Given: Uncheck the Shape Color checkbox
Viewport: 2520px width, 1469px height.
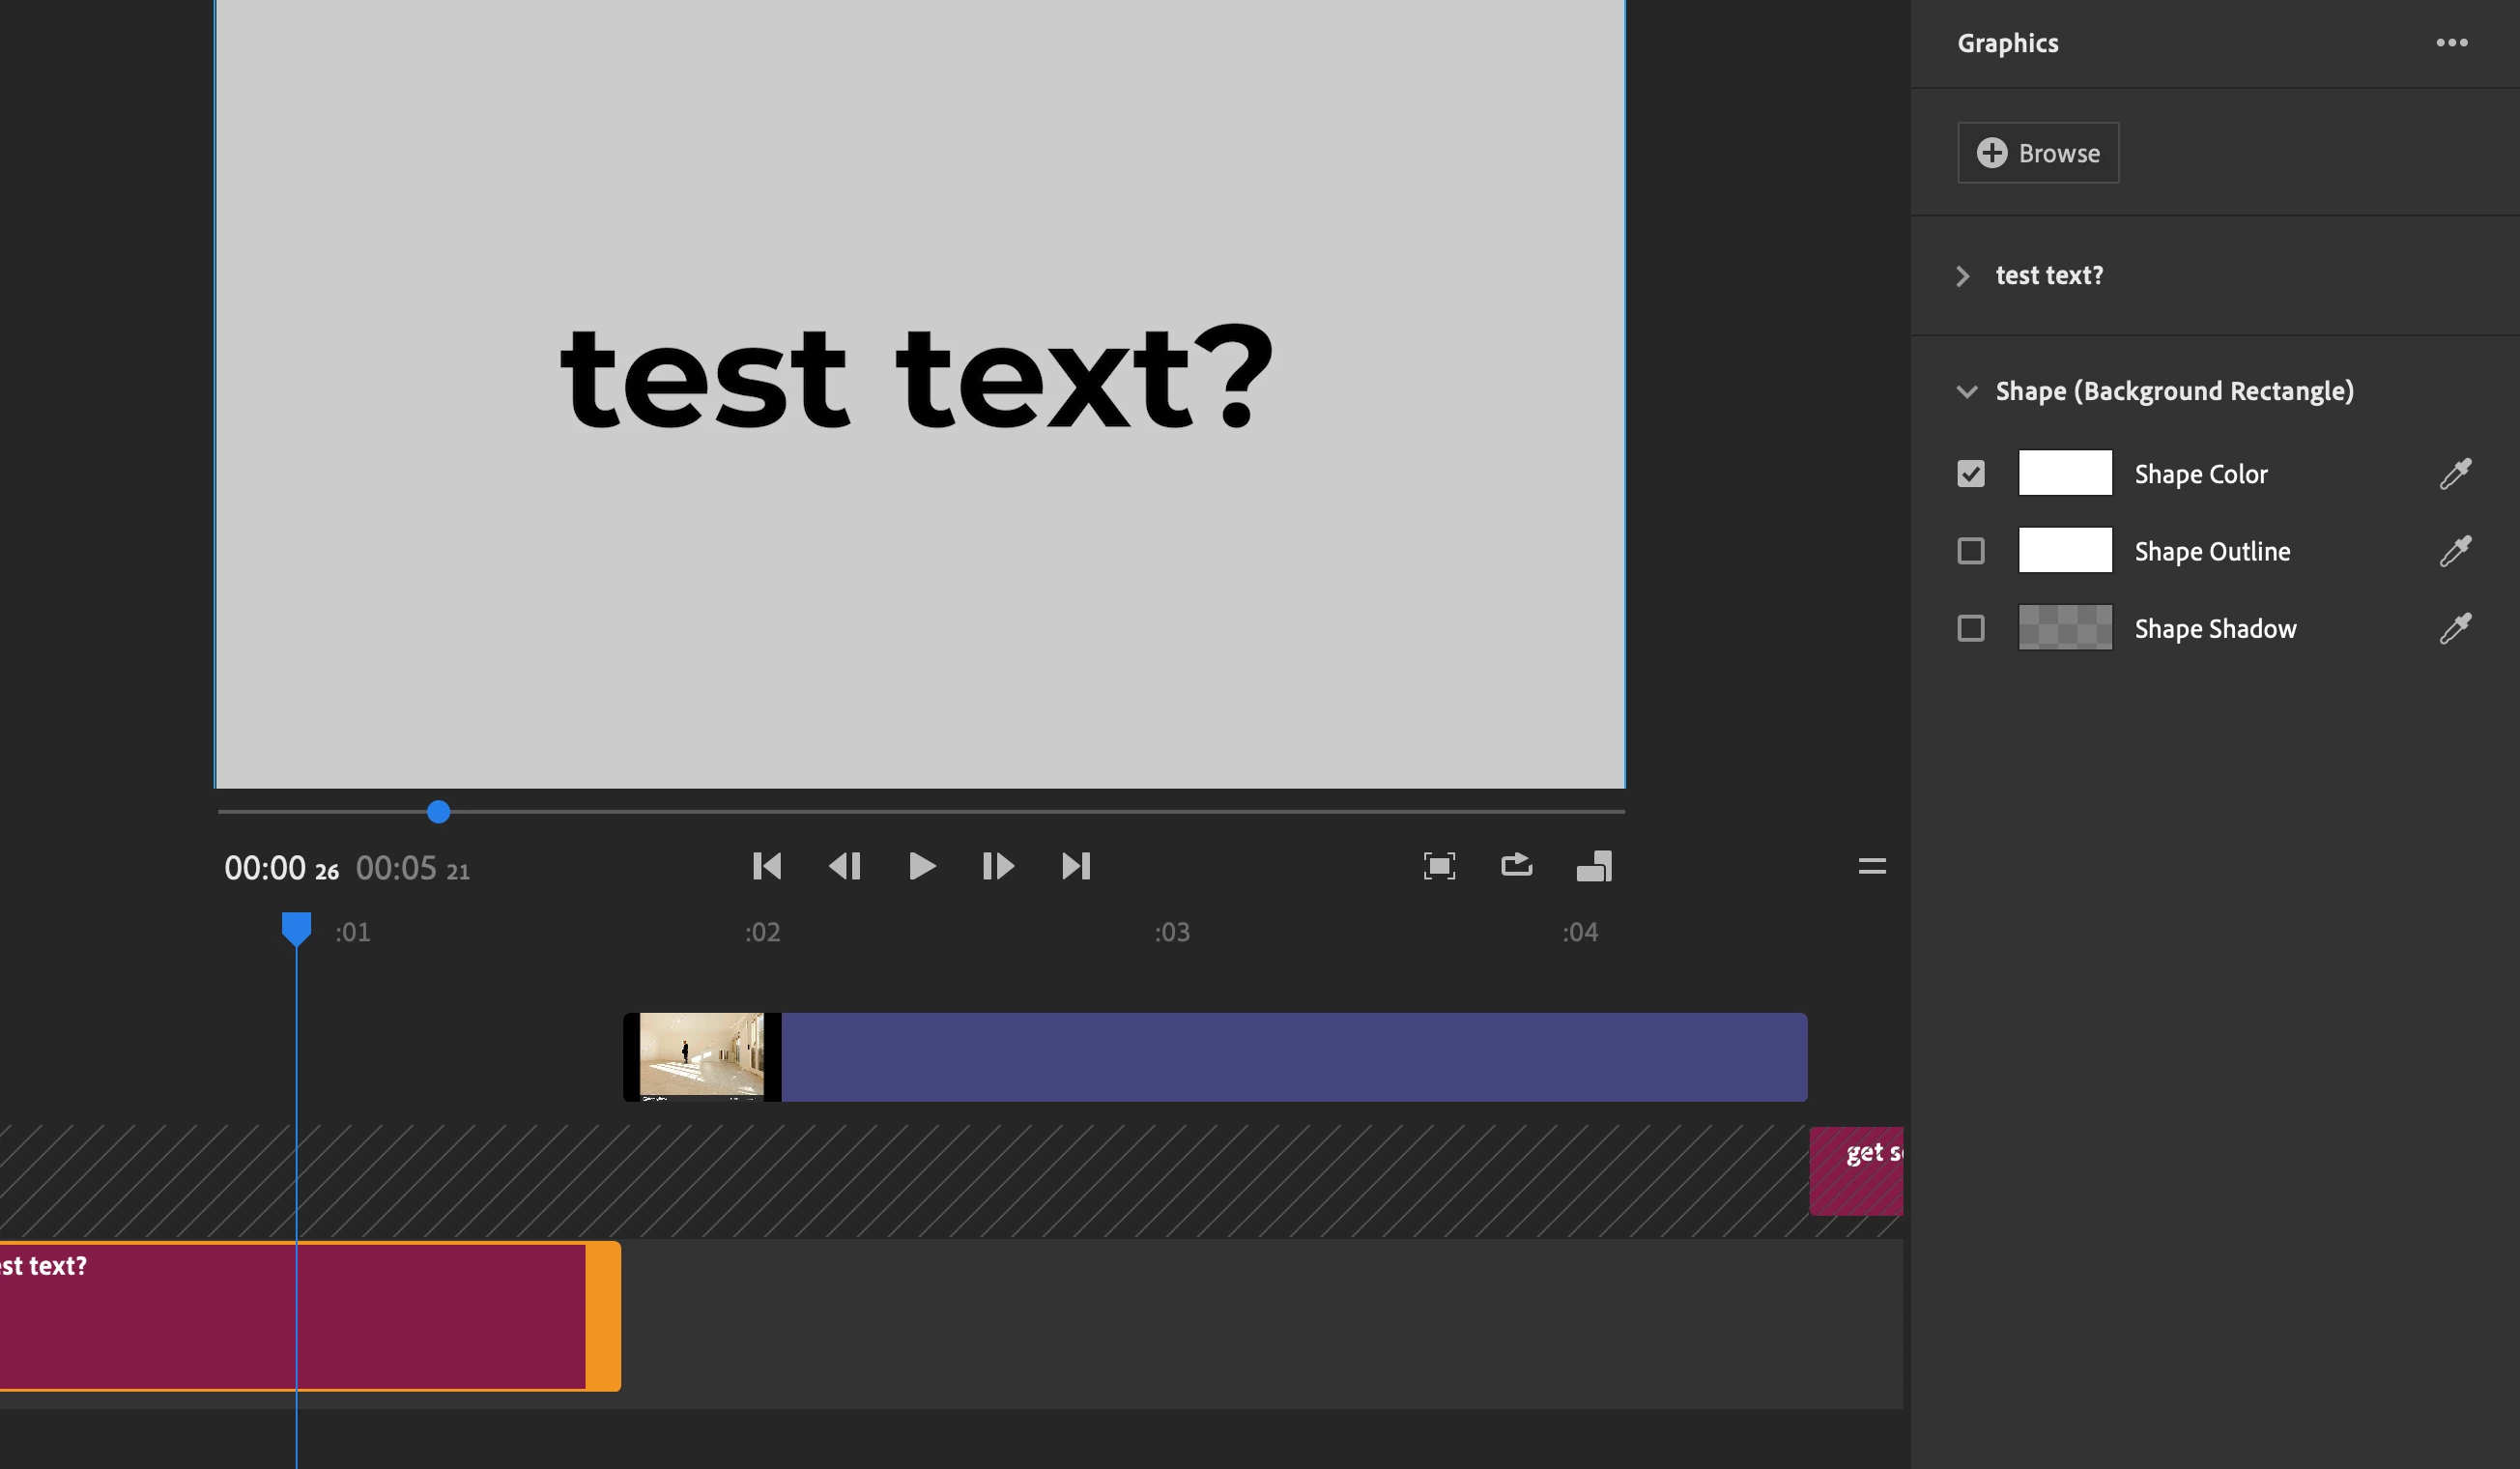Looking at the screenshot, I should 1970,473.
